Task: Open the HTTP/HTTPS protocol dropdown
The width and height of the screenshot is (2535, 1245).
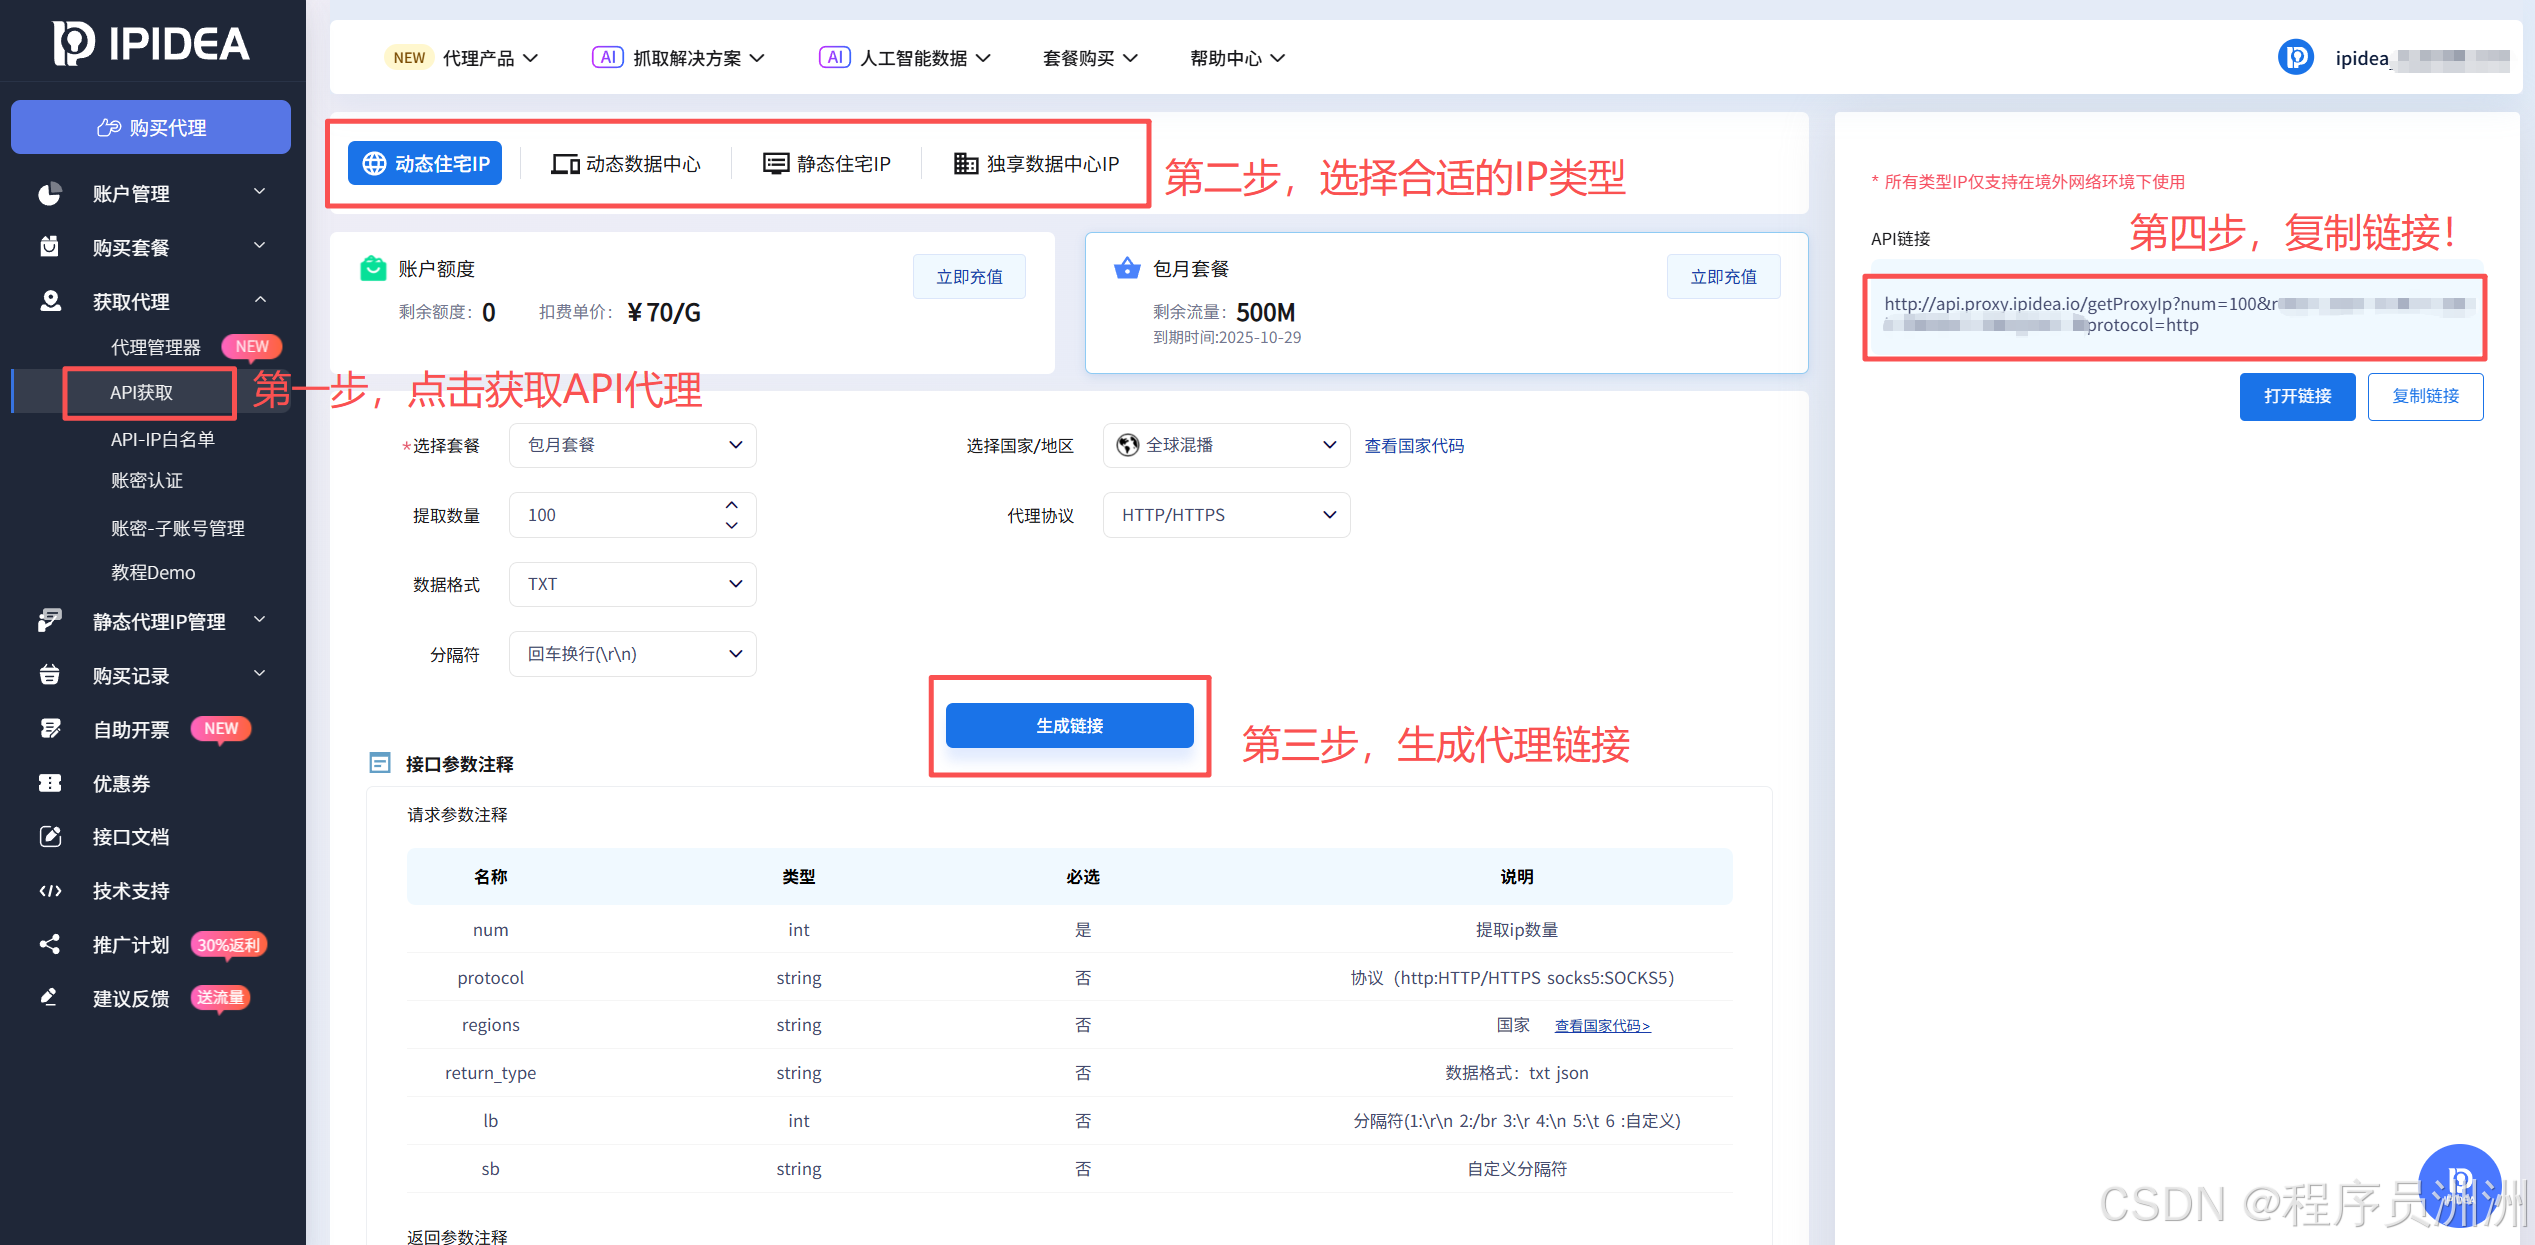Action: [1226, 515]
